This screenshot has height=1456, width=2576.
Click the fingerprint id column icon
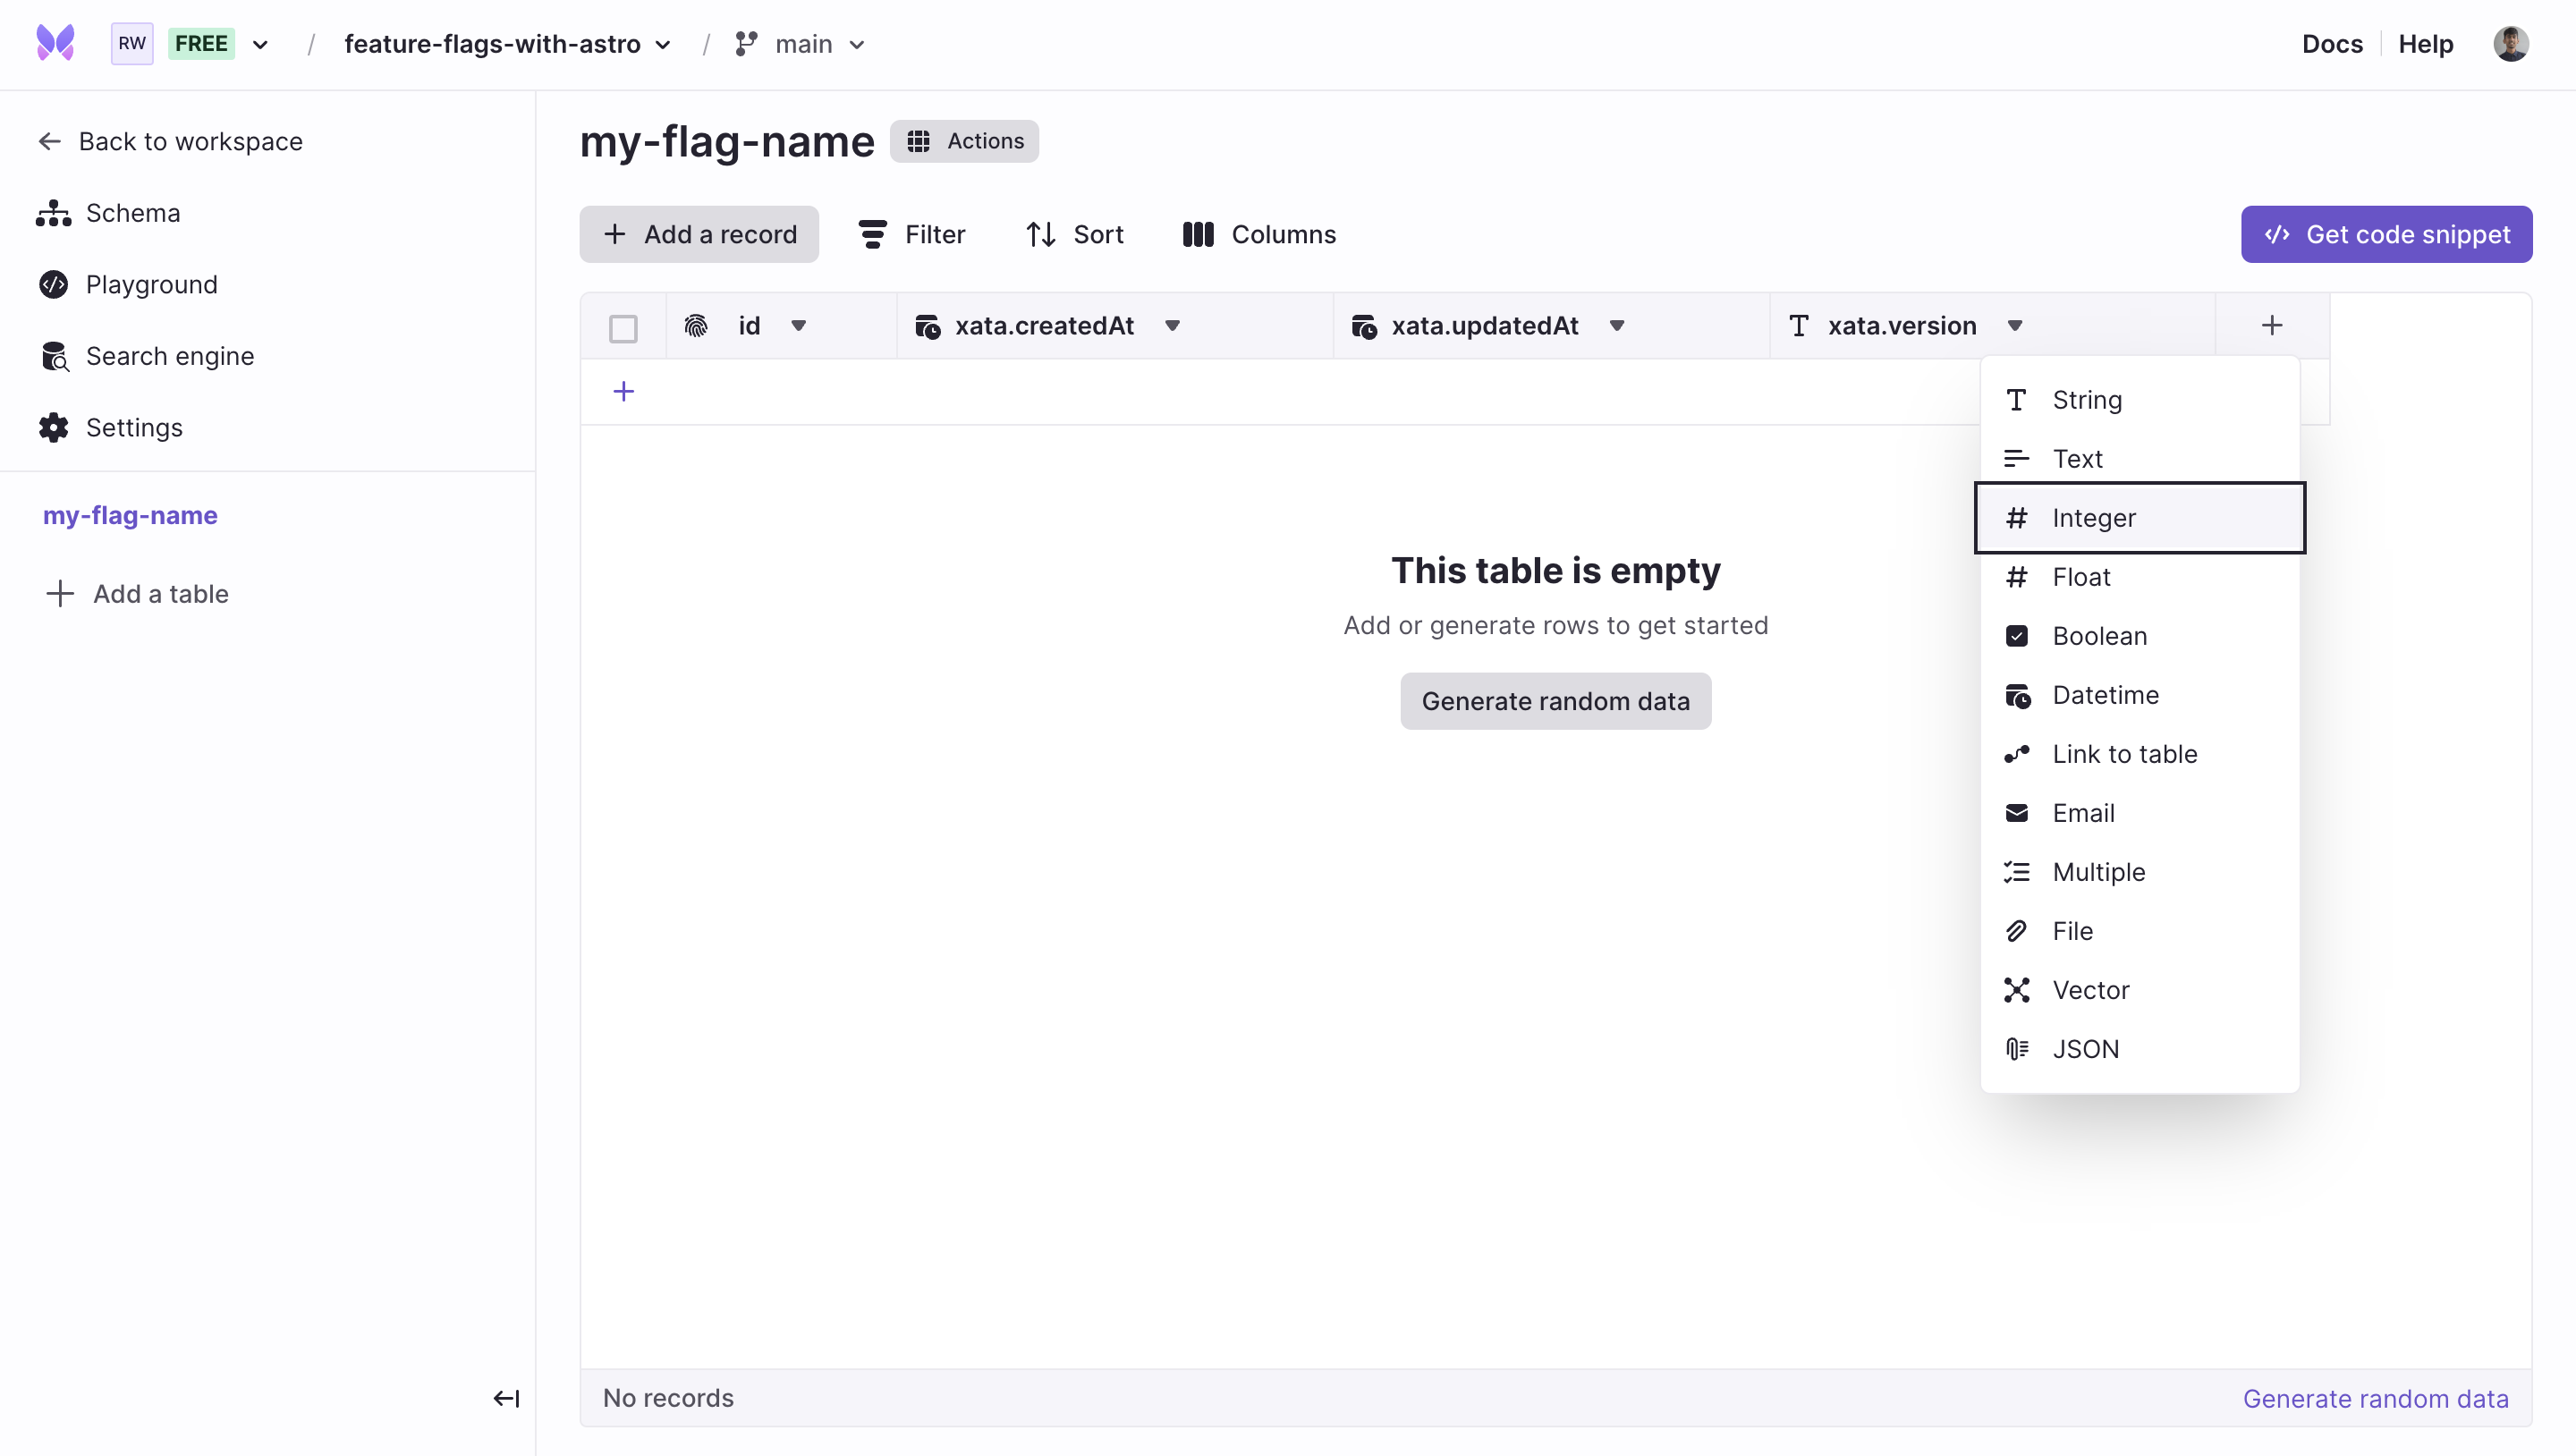point(696,325)
